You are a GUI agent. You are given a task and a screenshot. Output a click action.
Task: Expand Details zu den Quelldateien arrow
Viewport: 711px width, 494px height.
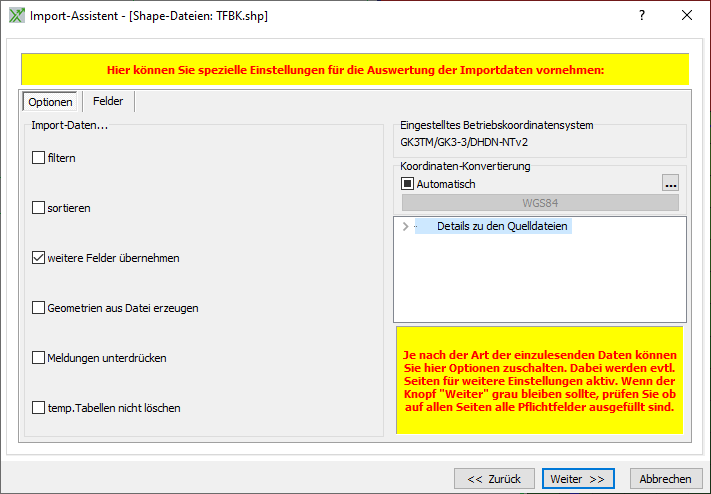(405, 227)
